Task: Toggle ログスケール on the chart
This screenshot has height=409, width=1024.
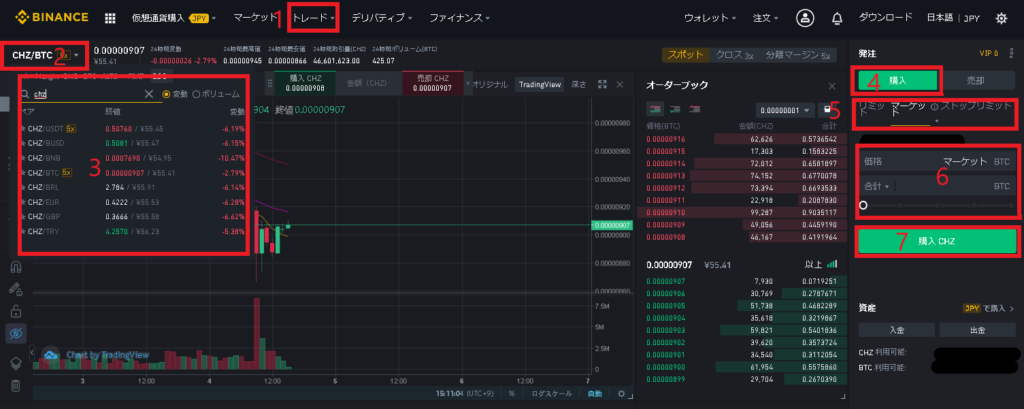Action: click(x=551, y=394)
